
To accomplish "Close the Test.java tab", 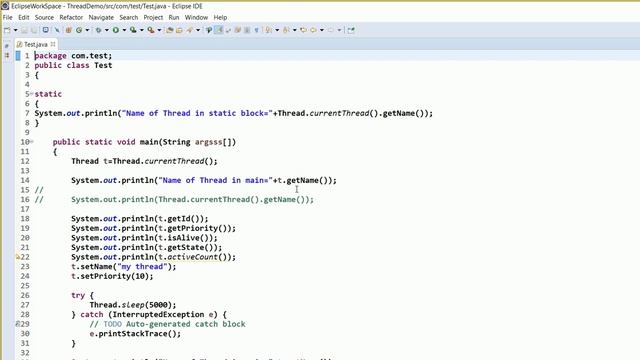I will pos(53,44).
